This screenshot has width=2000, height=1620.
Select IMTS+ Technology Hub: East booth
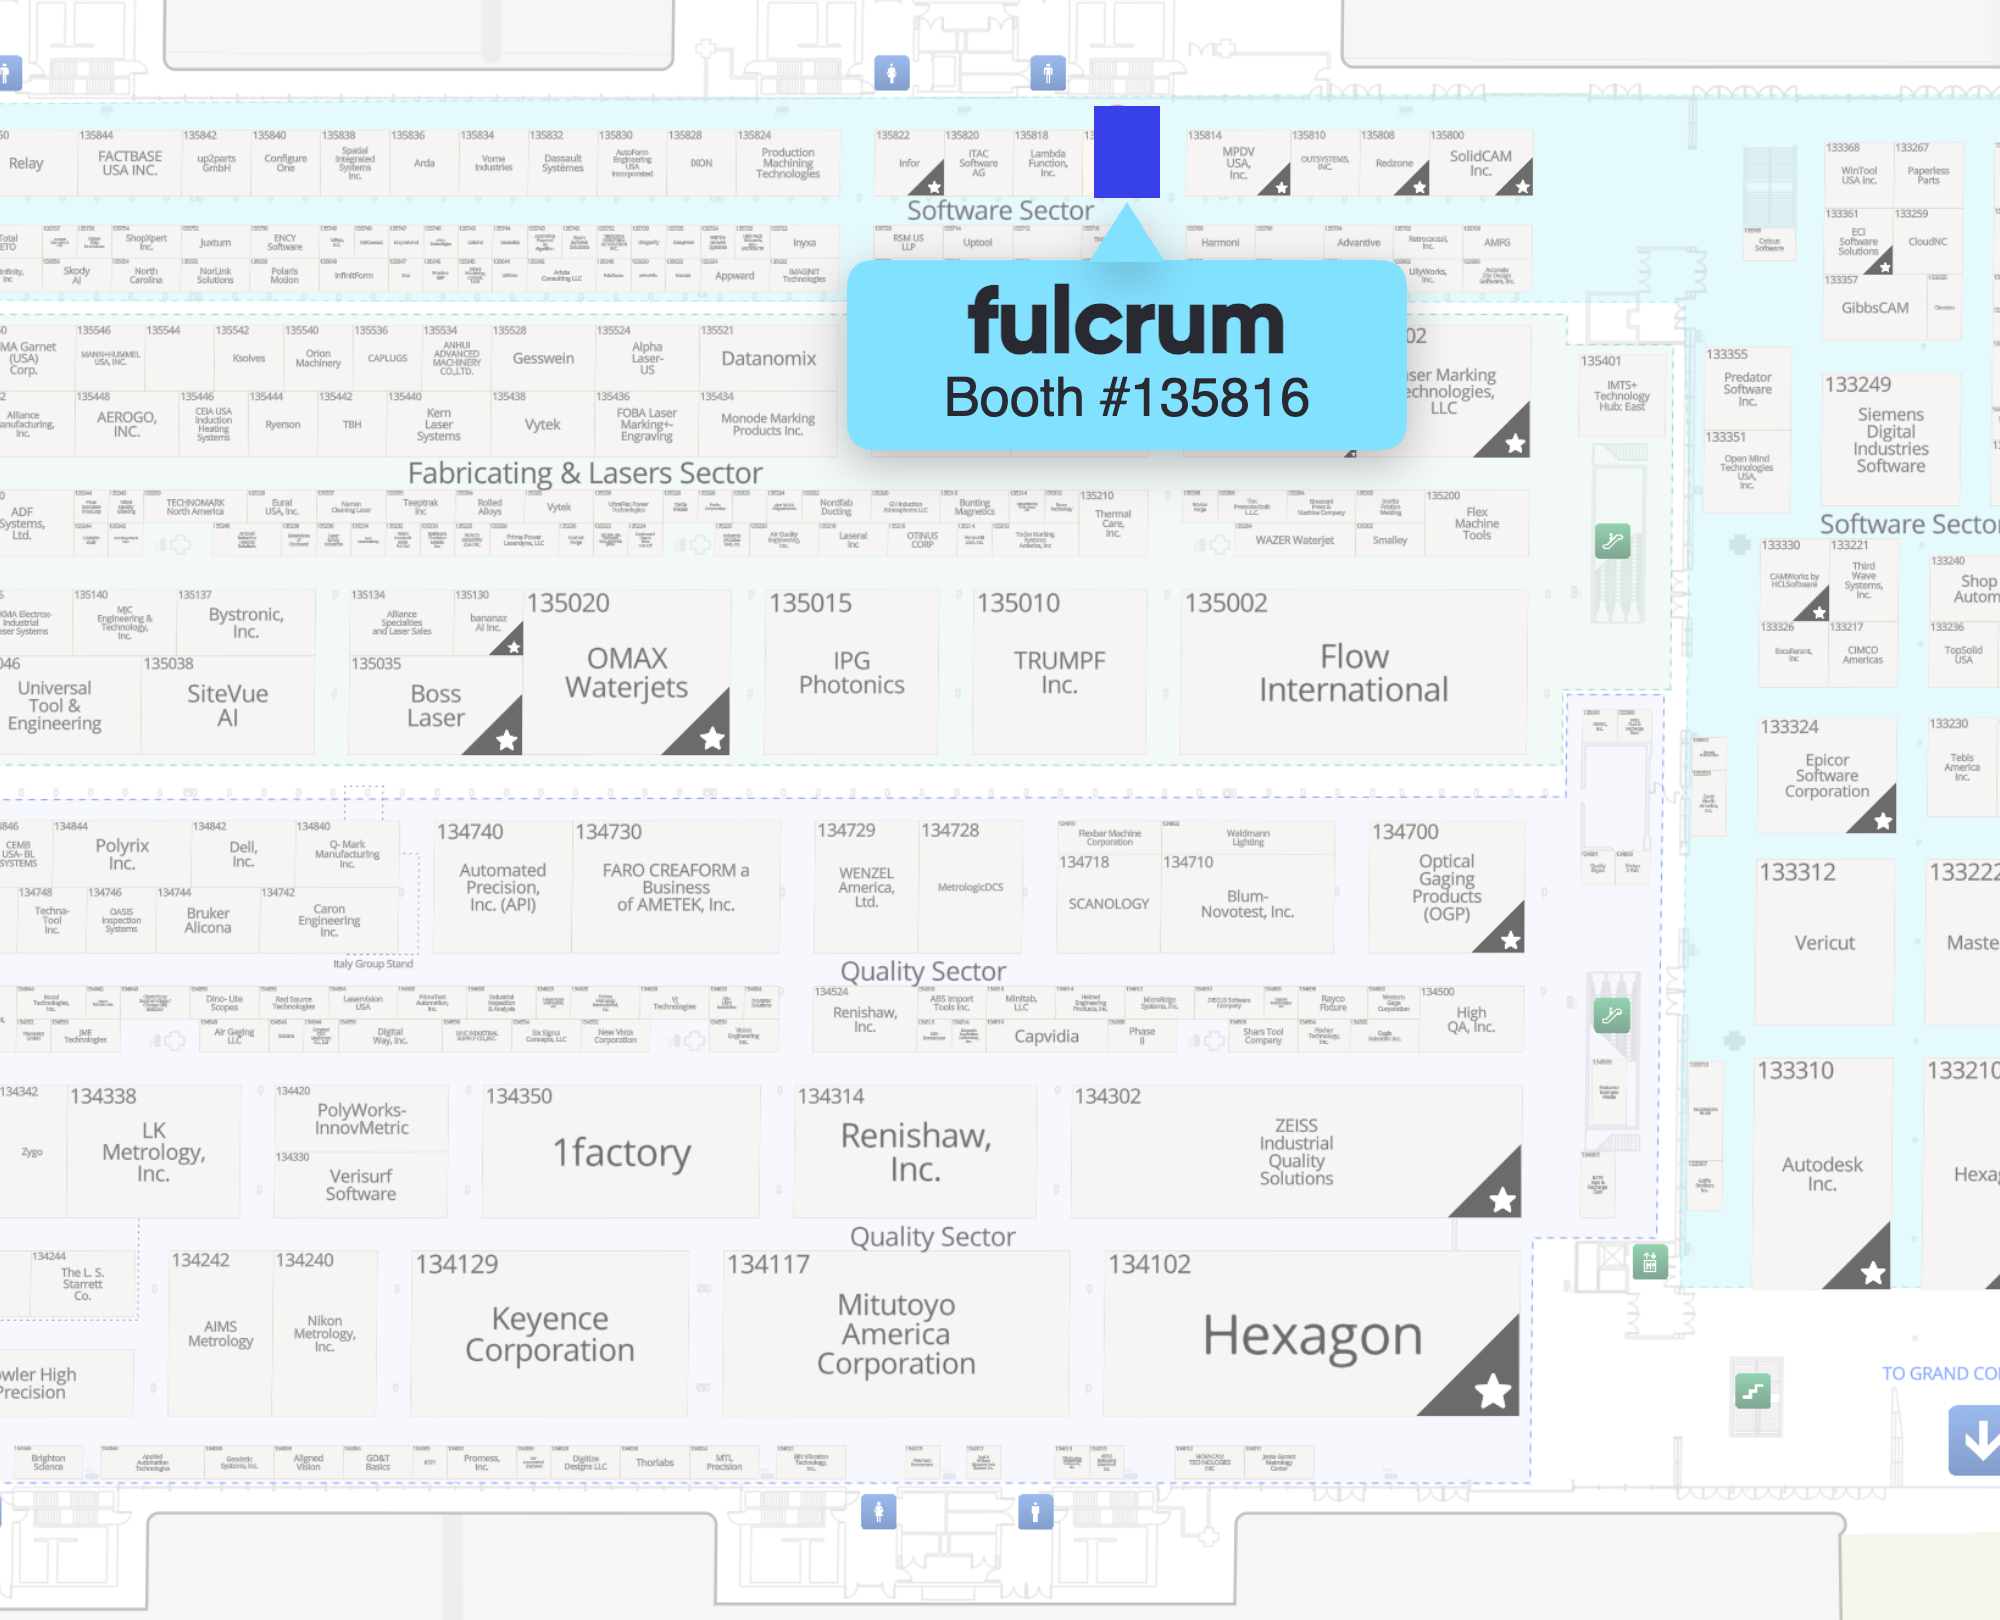click(1621, 395)
